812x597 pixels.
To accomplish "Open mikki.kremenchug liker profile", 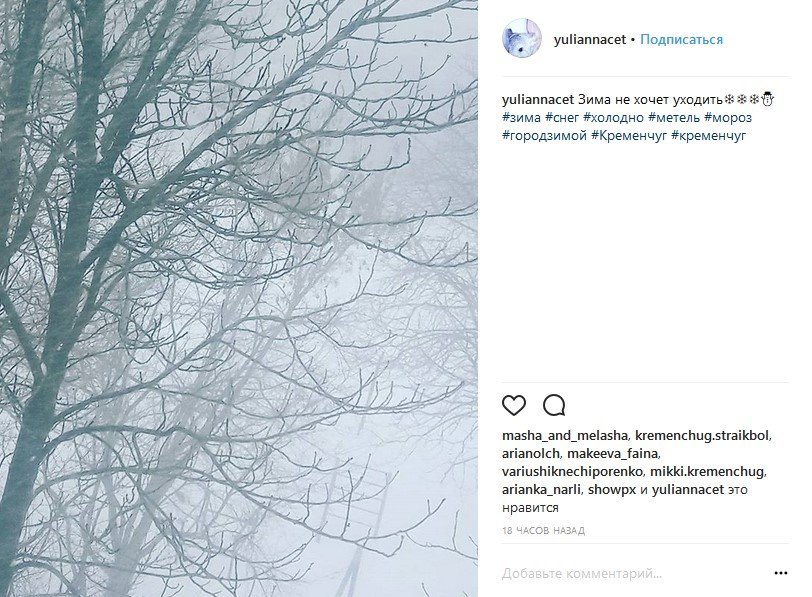I will coord(707,472).
